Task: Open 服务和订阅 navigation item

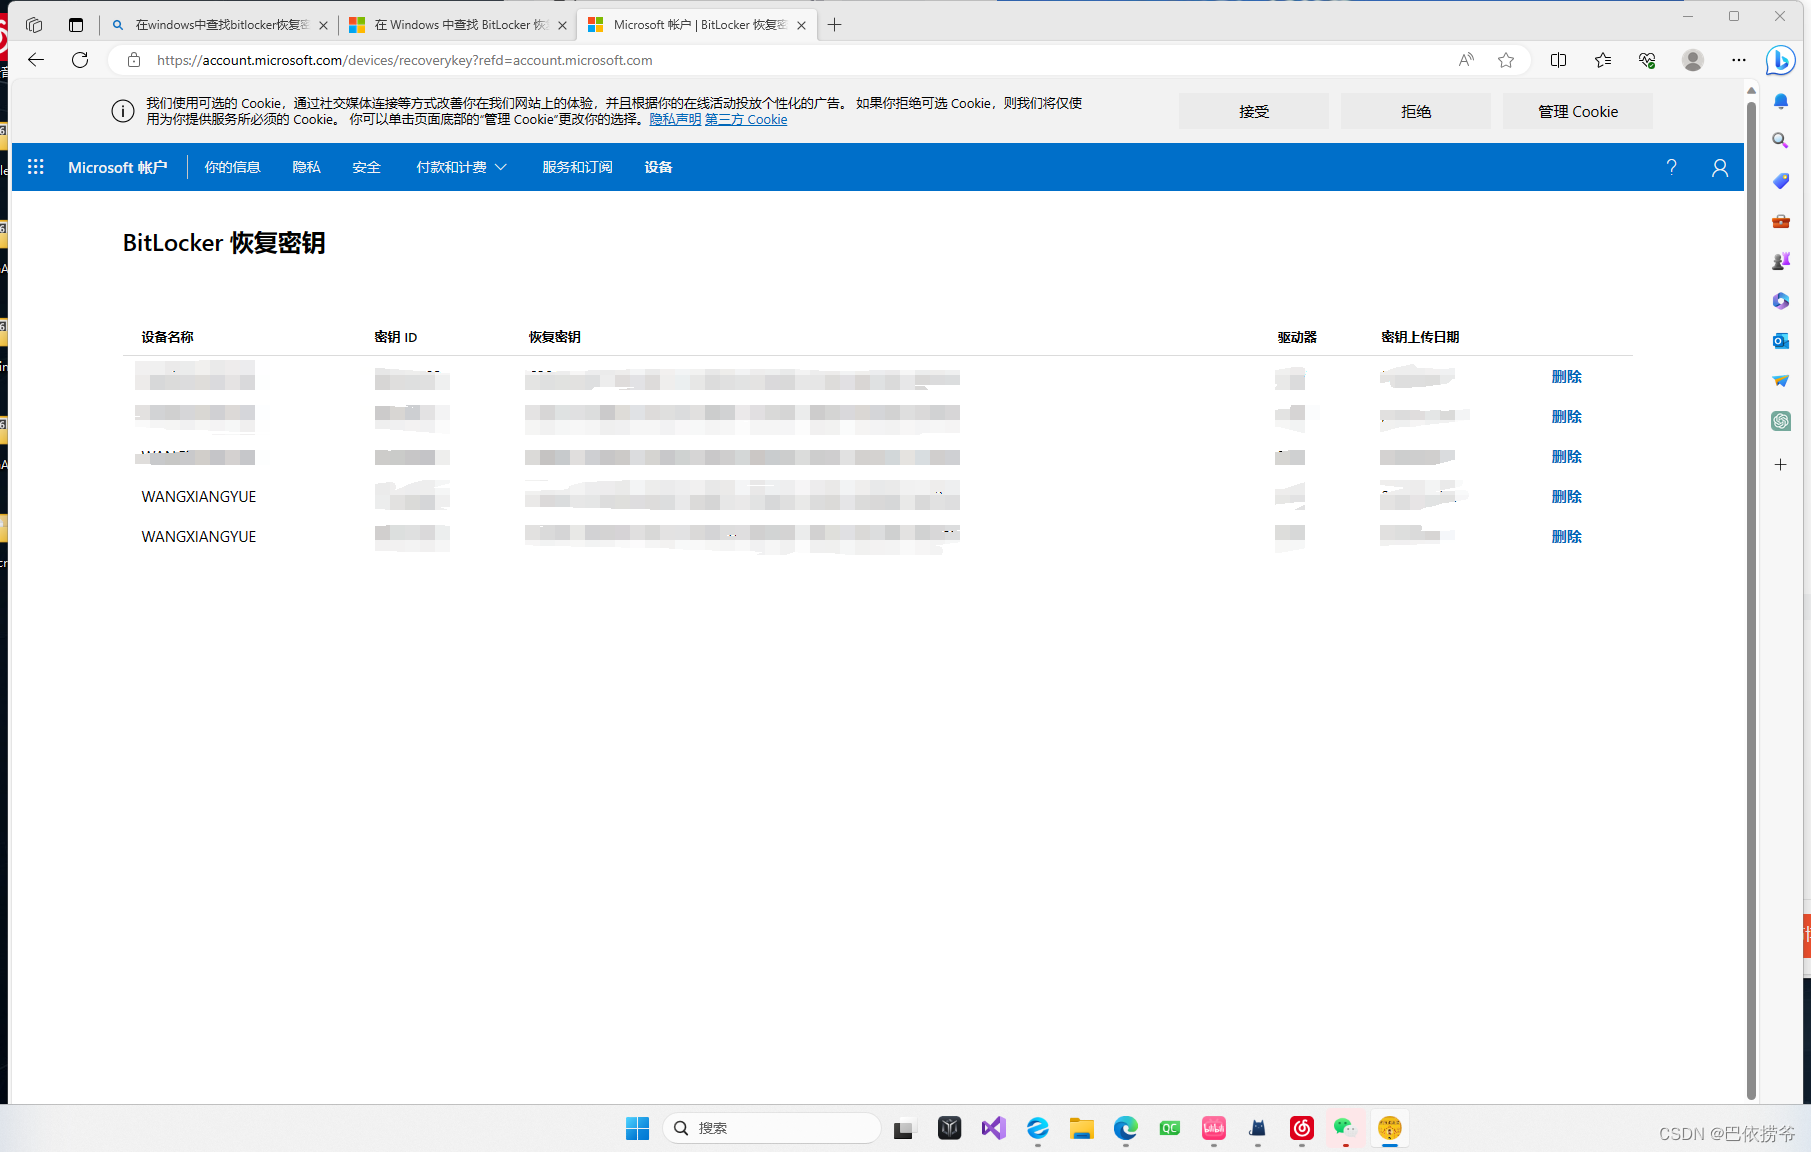Action: click(x=577, y=167)
